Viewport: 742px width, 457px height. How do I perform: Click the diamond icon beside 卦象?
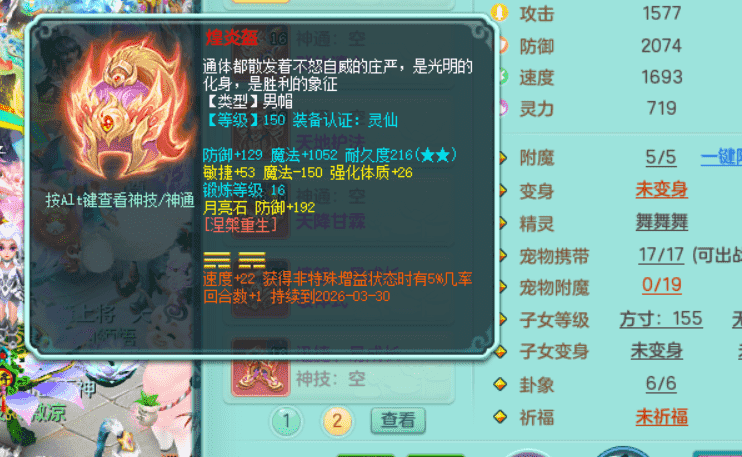coord(500,384)
